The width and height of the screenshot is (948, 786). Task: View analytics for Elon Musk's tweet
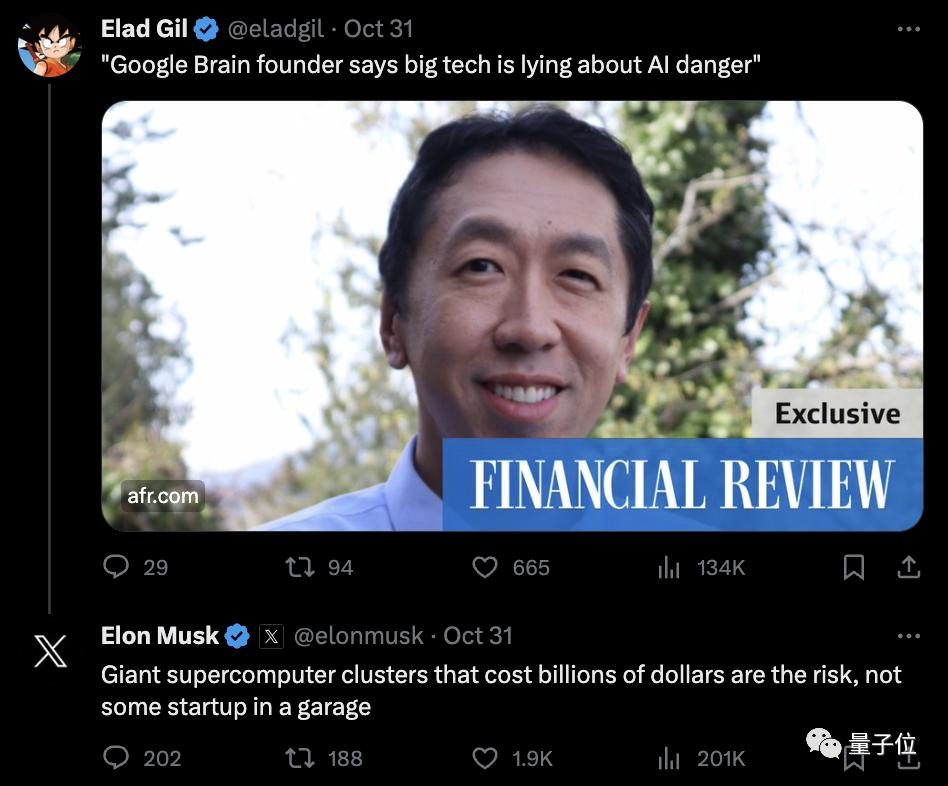669,758
